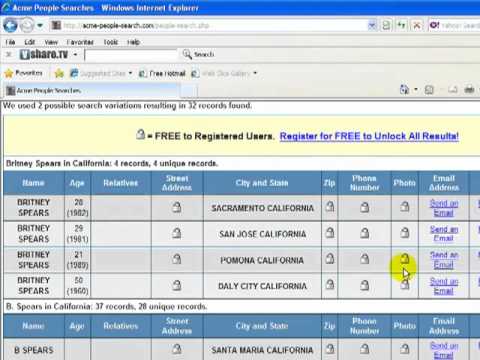Open a new blank tab
This screenshot has width=480, height=360.
(x=189, y=91)
